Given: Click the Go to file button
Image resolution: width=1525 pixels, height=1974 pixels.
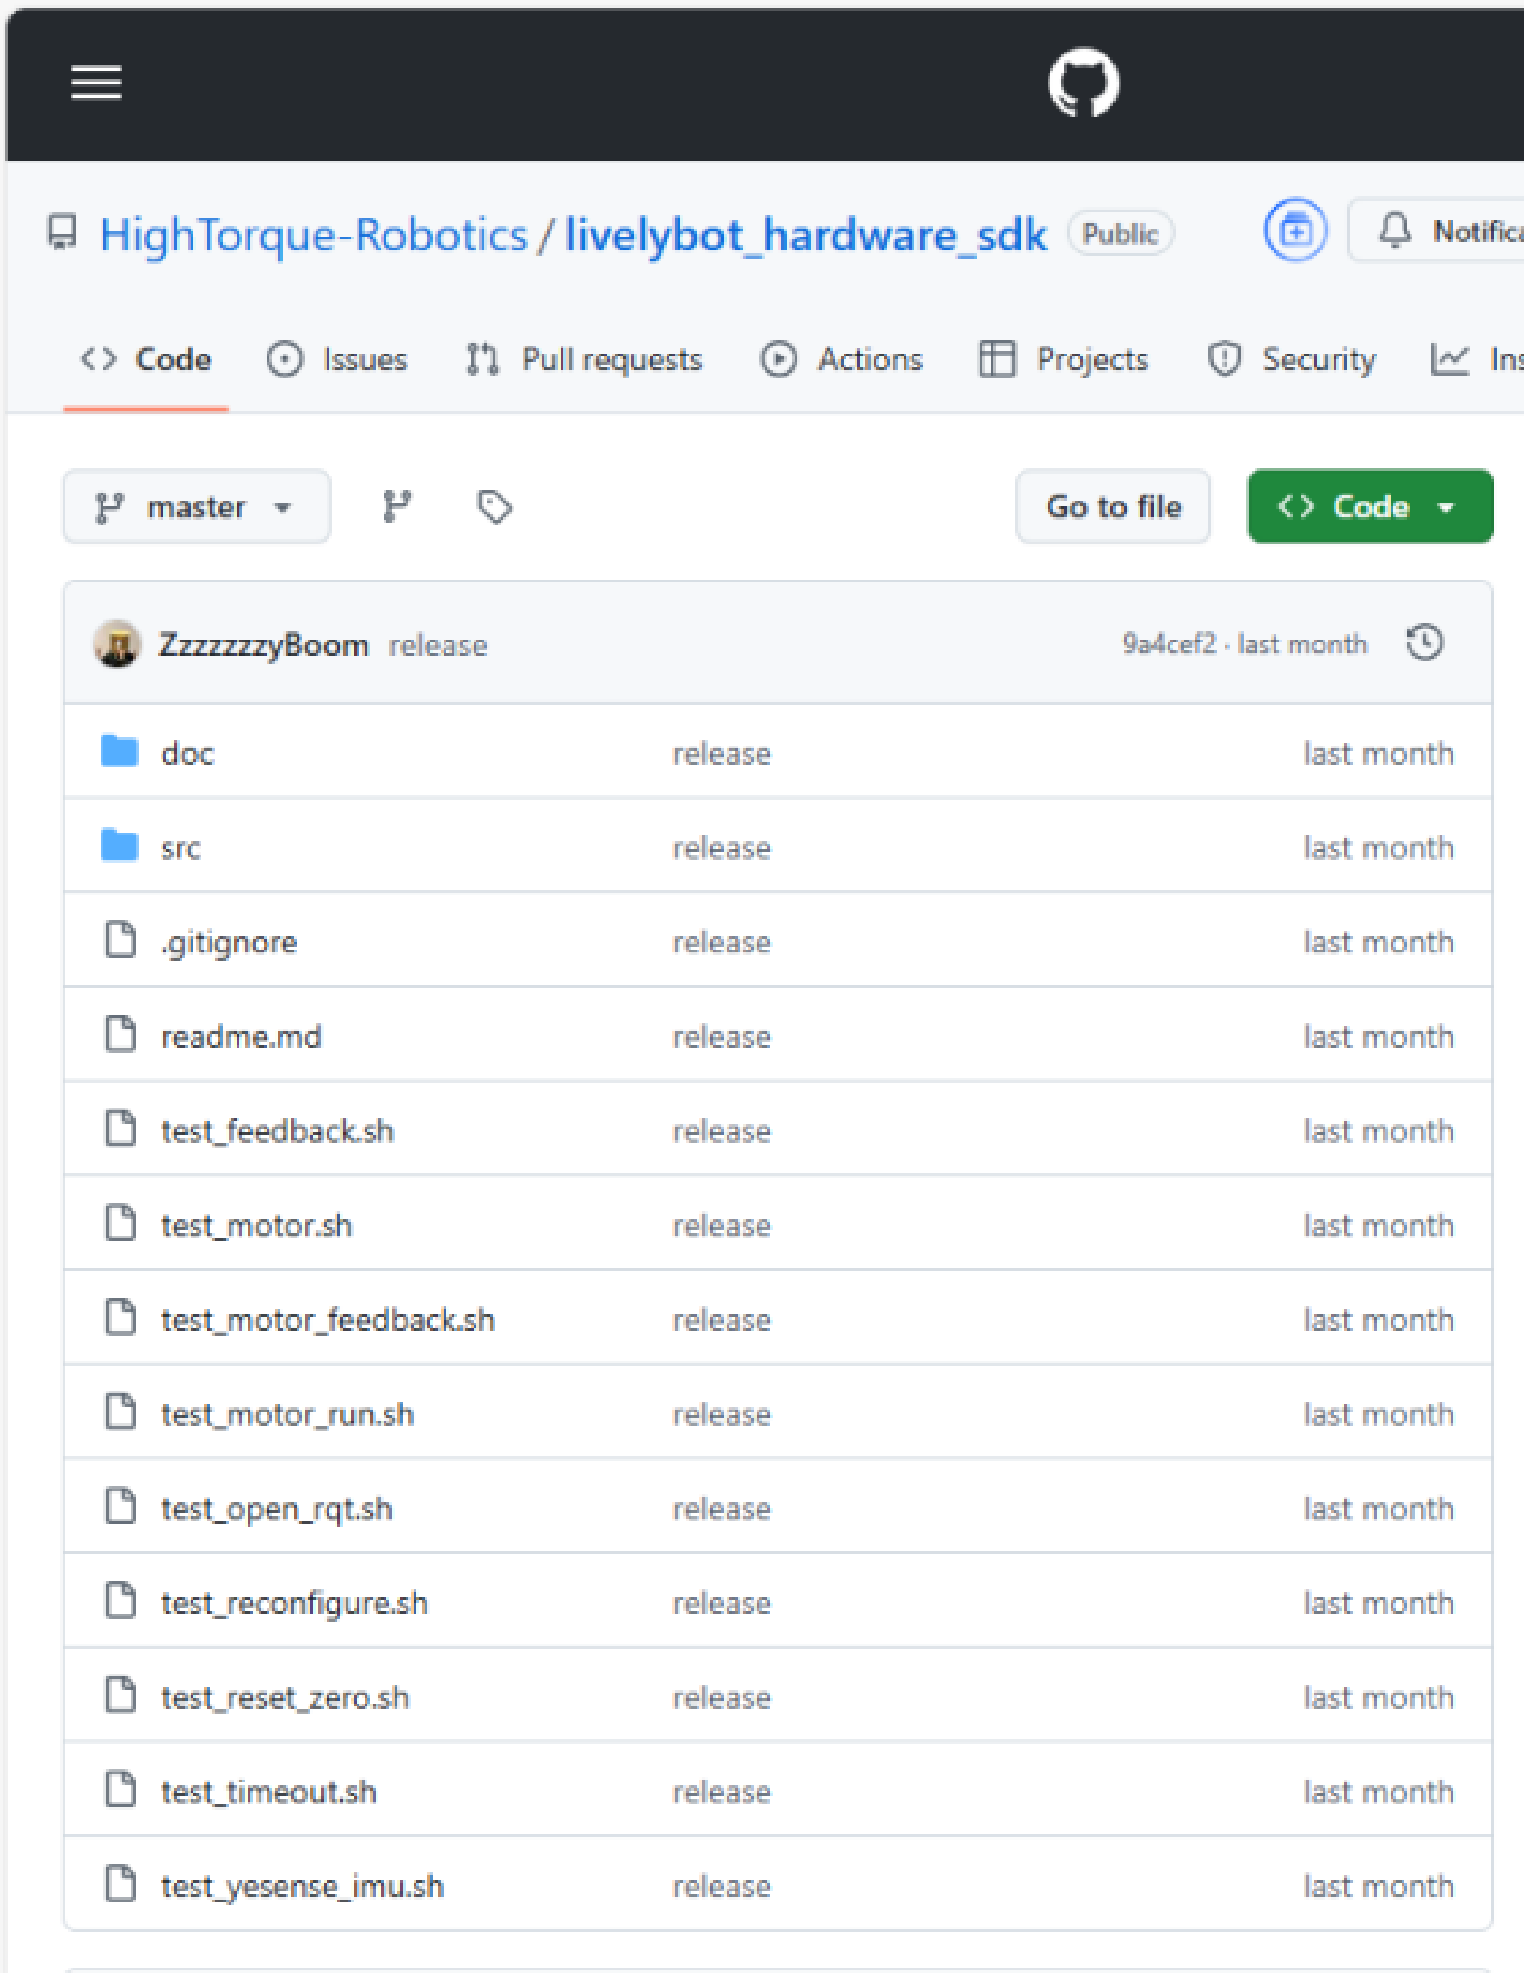Looking at the screenshot, I should pyautogui.click(x=1113, y=507).
